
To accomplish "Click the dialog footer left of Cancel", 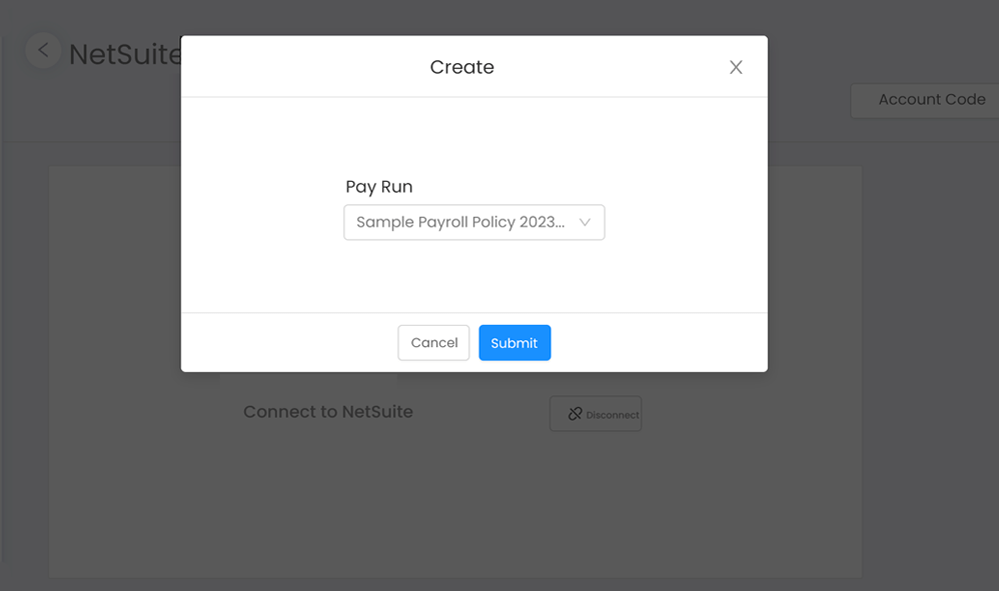I will point(290,343).
